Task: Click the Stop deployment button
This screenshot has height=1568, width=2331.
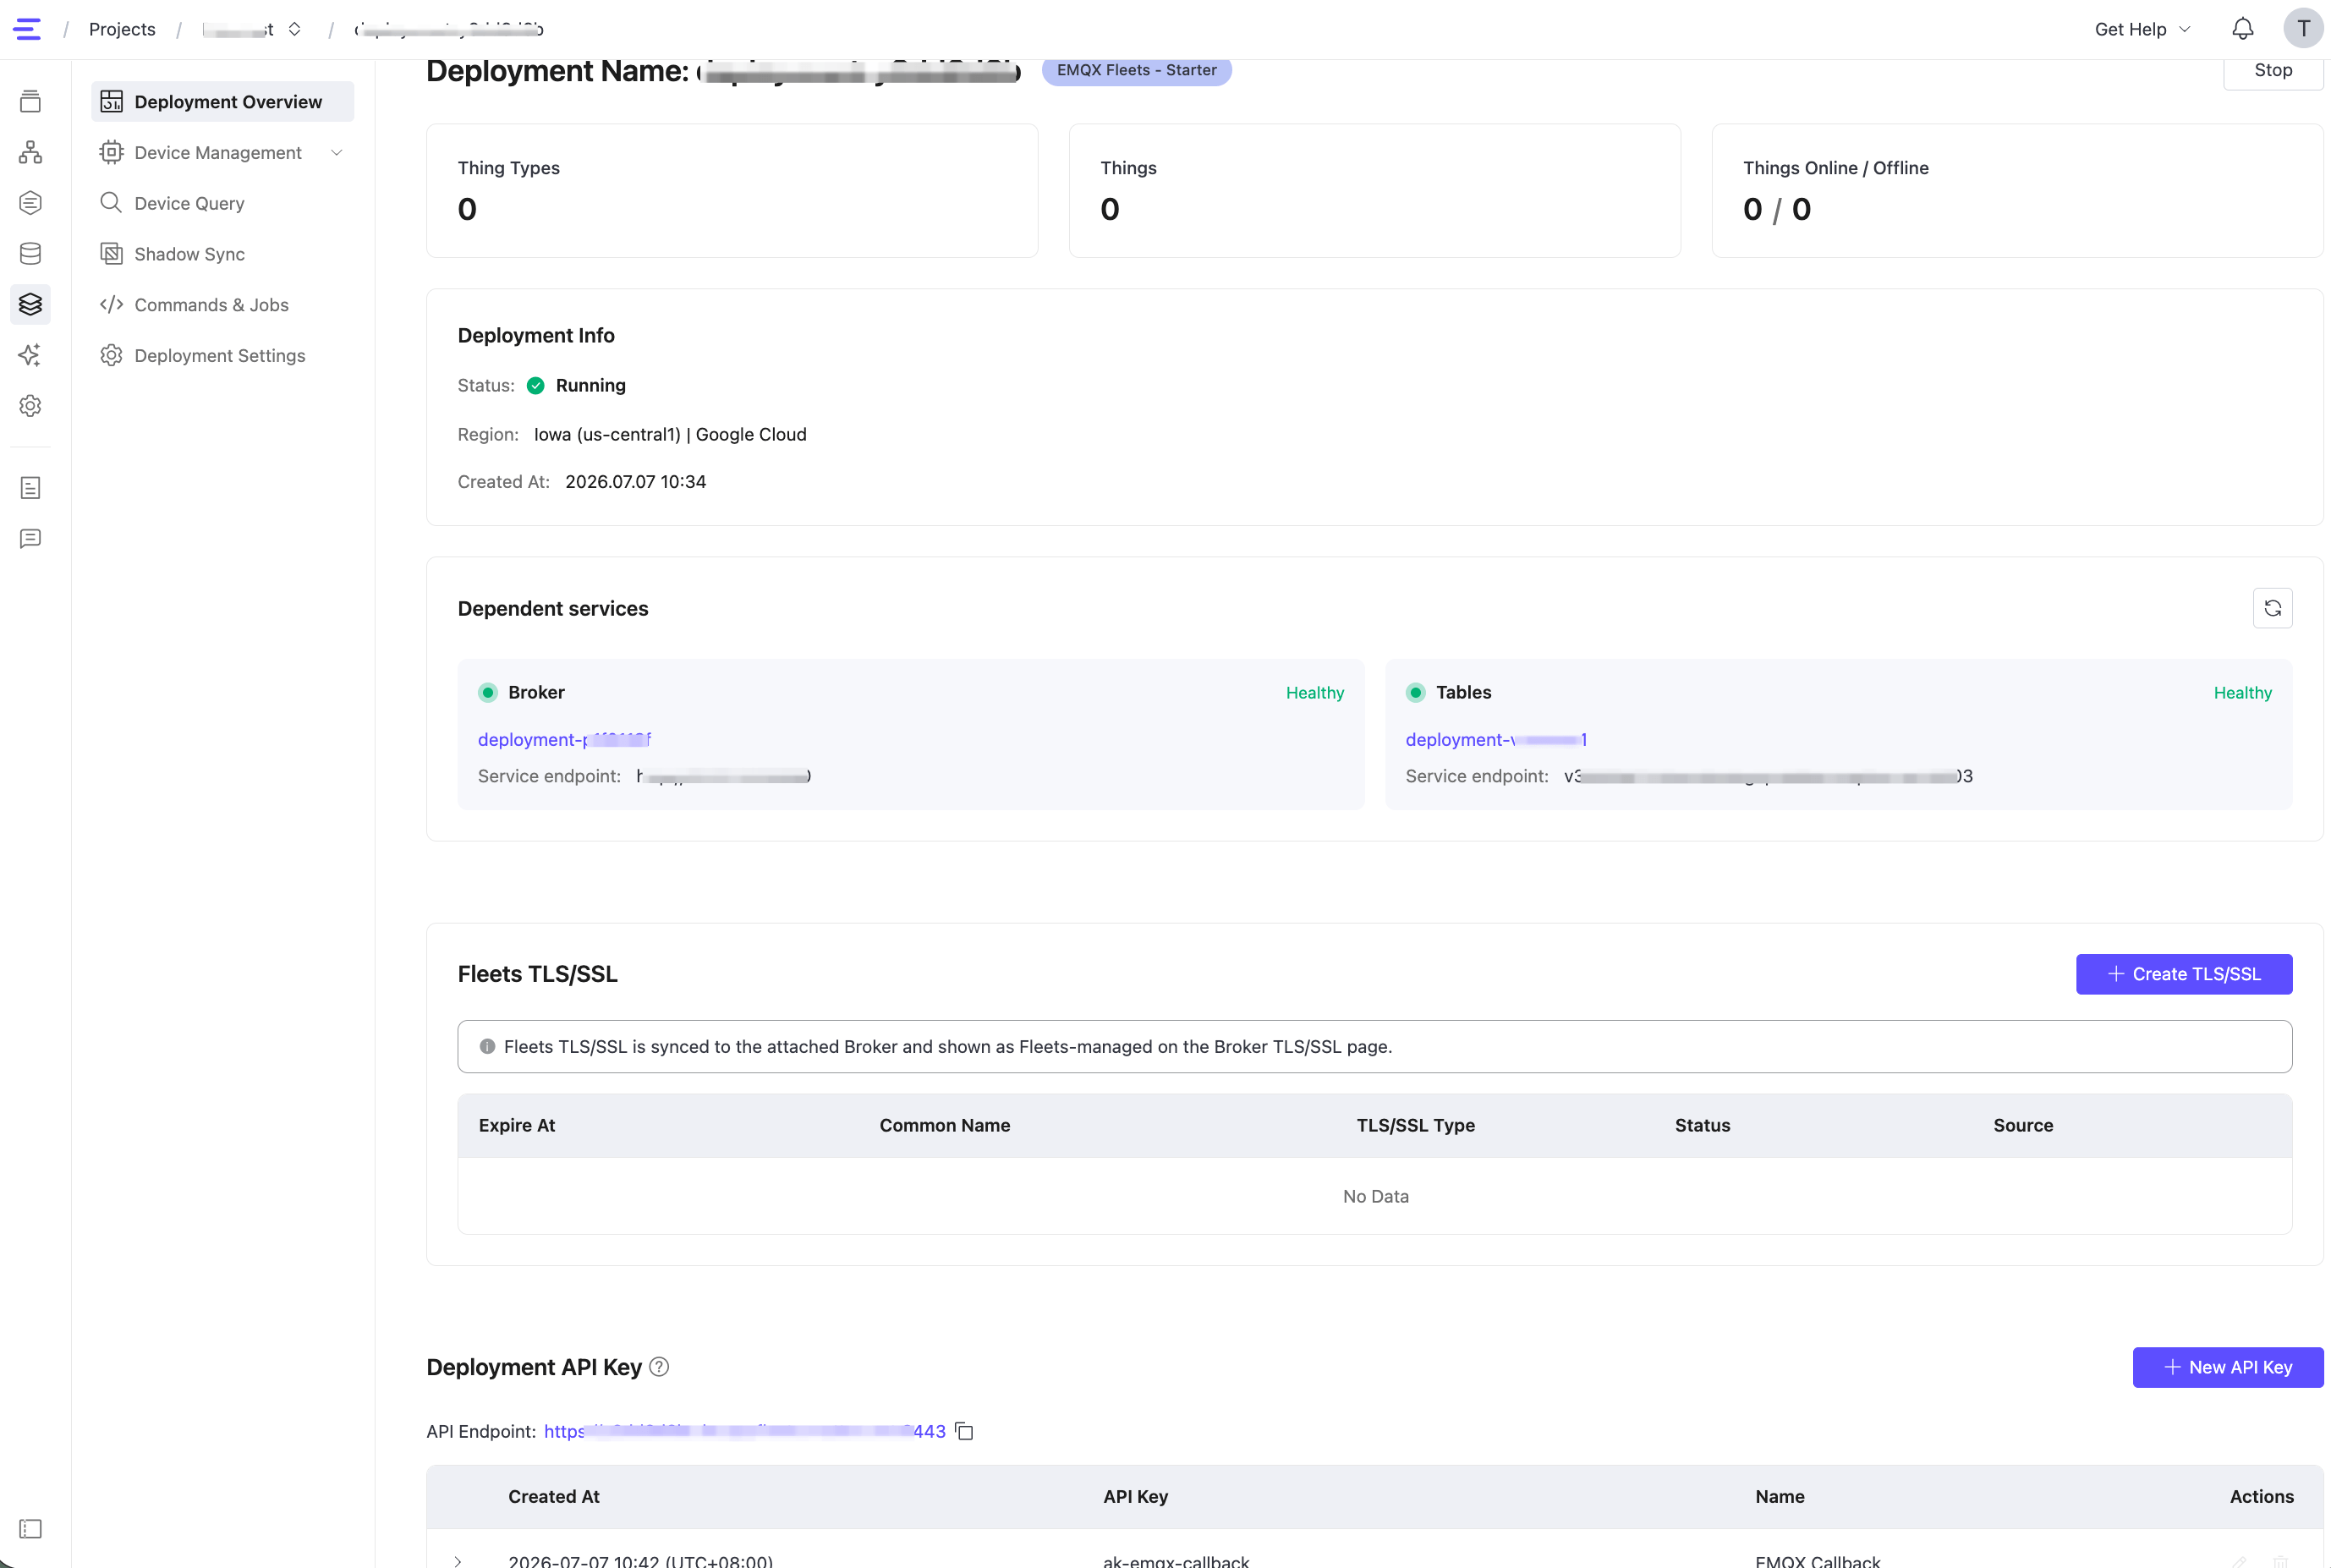Action: (2272, 71)
